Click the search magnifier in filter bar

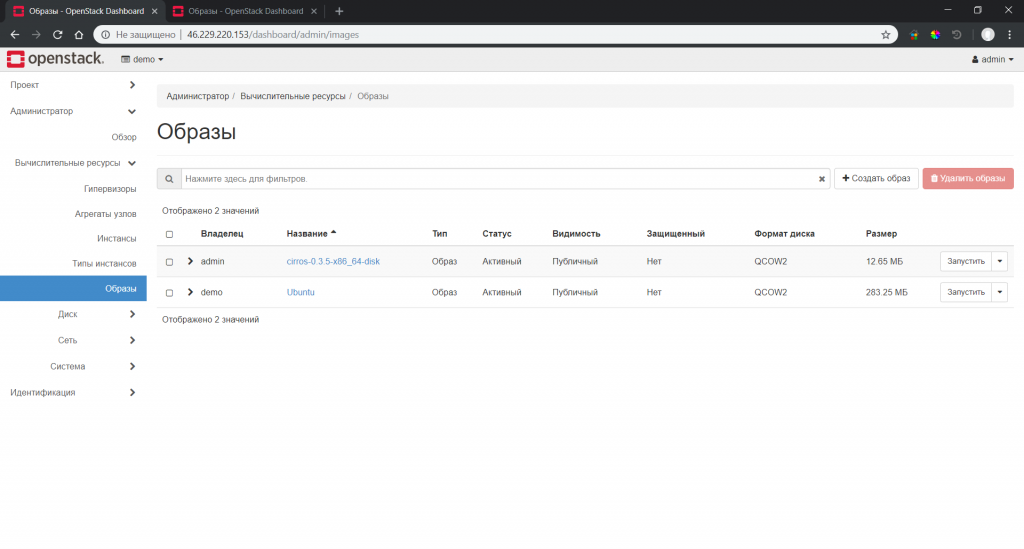(x=169, y=179)
